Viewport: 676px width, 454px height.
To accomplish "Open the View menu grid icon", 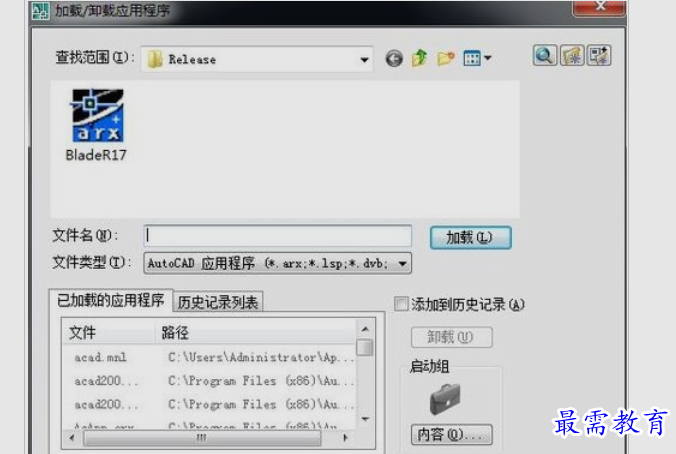I will (472, 58).
